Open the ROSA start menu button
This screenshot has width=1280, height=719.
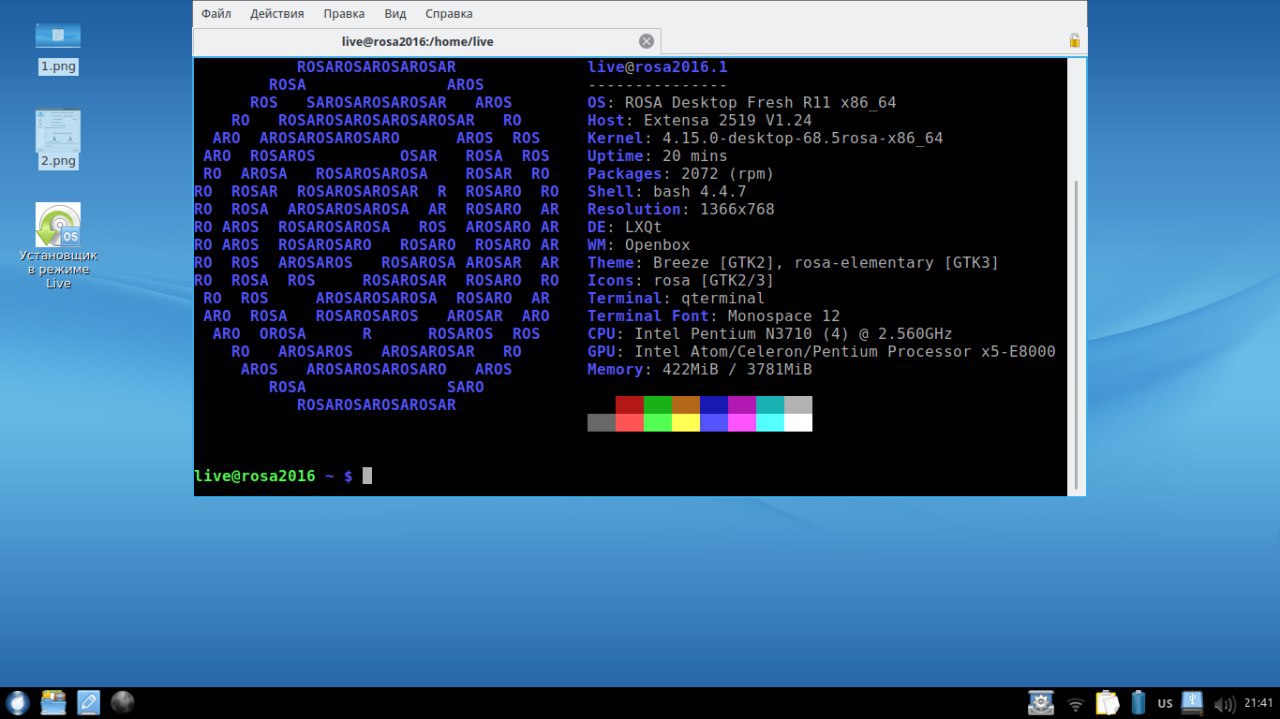pos(16,703)
